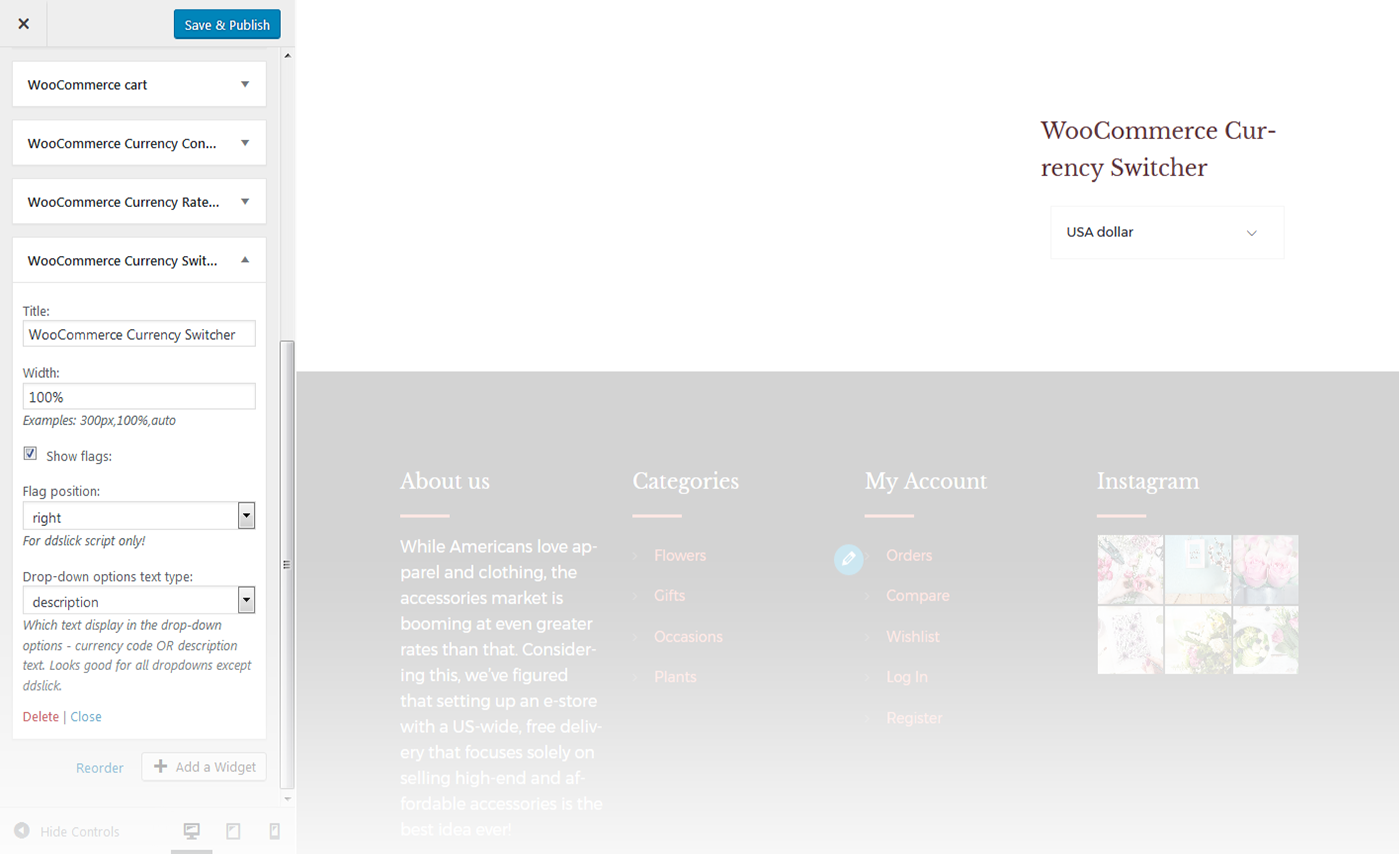The width and height of the screenshot is (1399, 854).
Task: Open Compare account link
Action: [x=918, y=595]
